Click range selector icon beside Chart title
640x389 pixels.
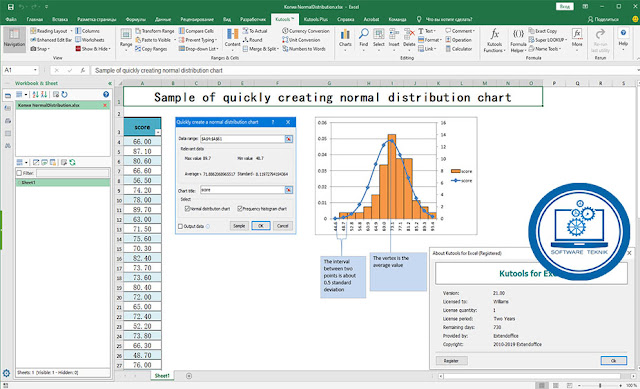click(x=289, y=190)
